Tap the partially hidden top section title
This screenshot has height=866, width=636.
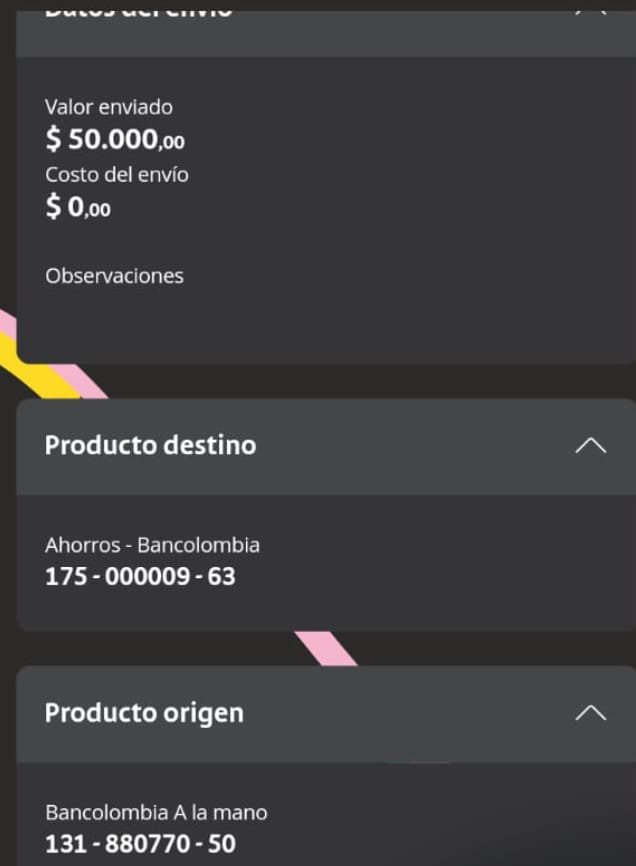coord(139,9)
